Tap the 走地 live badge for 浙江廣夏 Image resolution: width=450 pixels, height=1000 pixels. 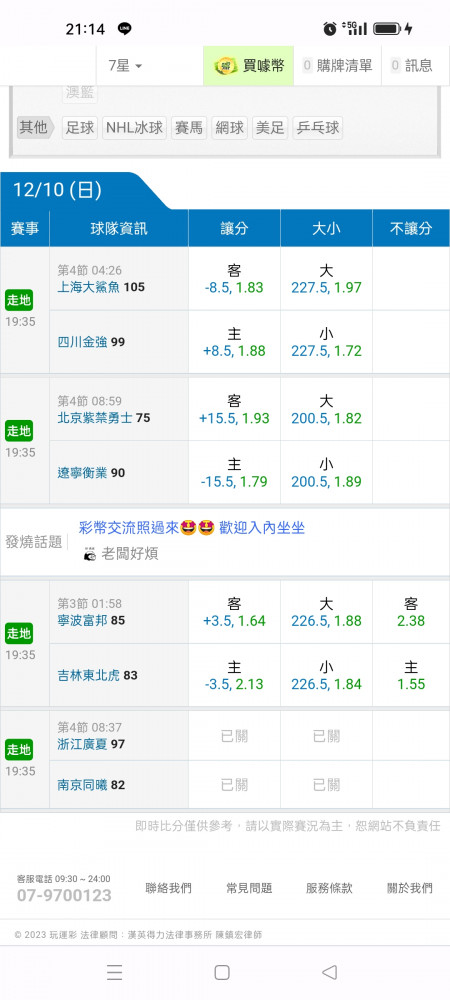coord(18,749)
